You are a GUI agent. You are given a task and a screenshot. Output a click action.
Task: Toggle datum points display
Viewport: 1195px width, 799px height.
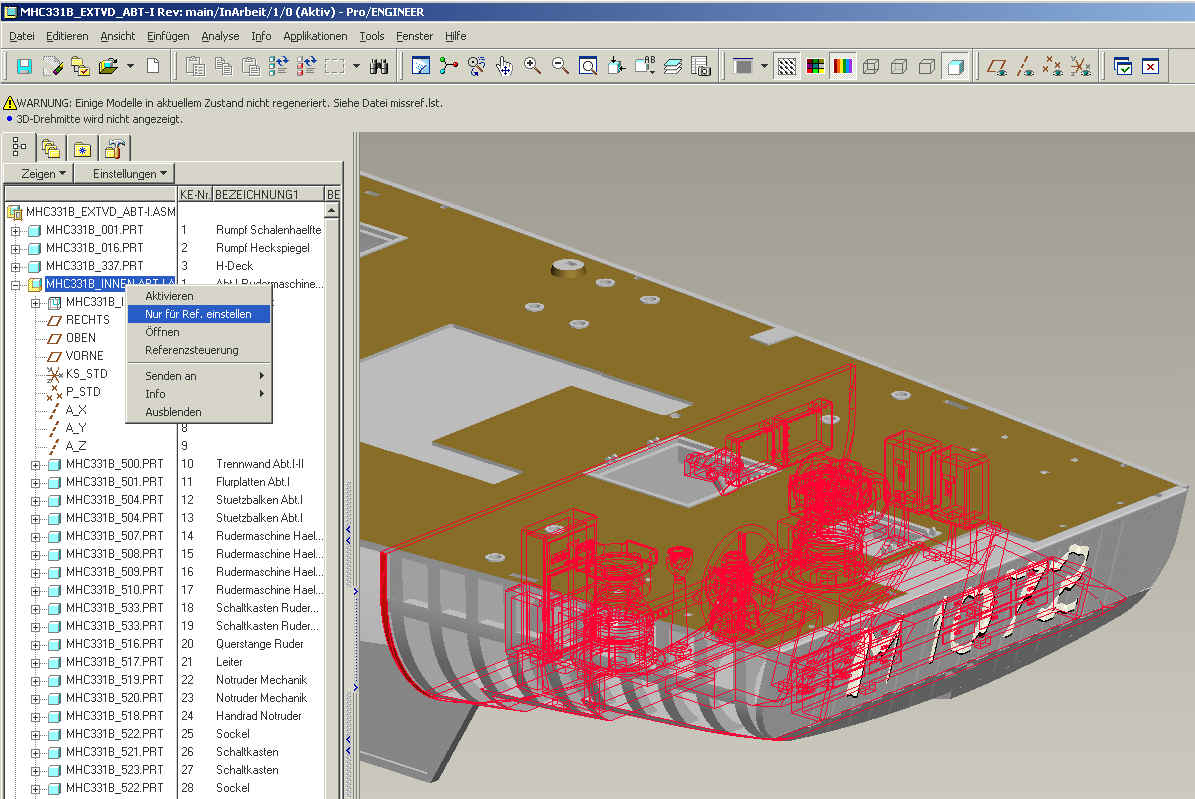point(1052,66)
